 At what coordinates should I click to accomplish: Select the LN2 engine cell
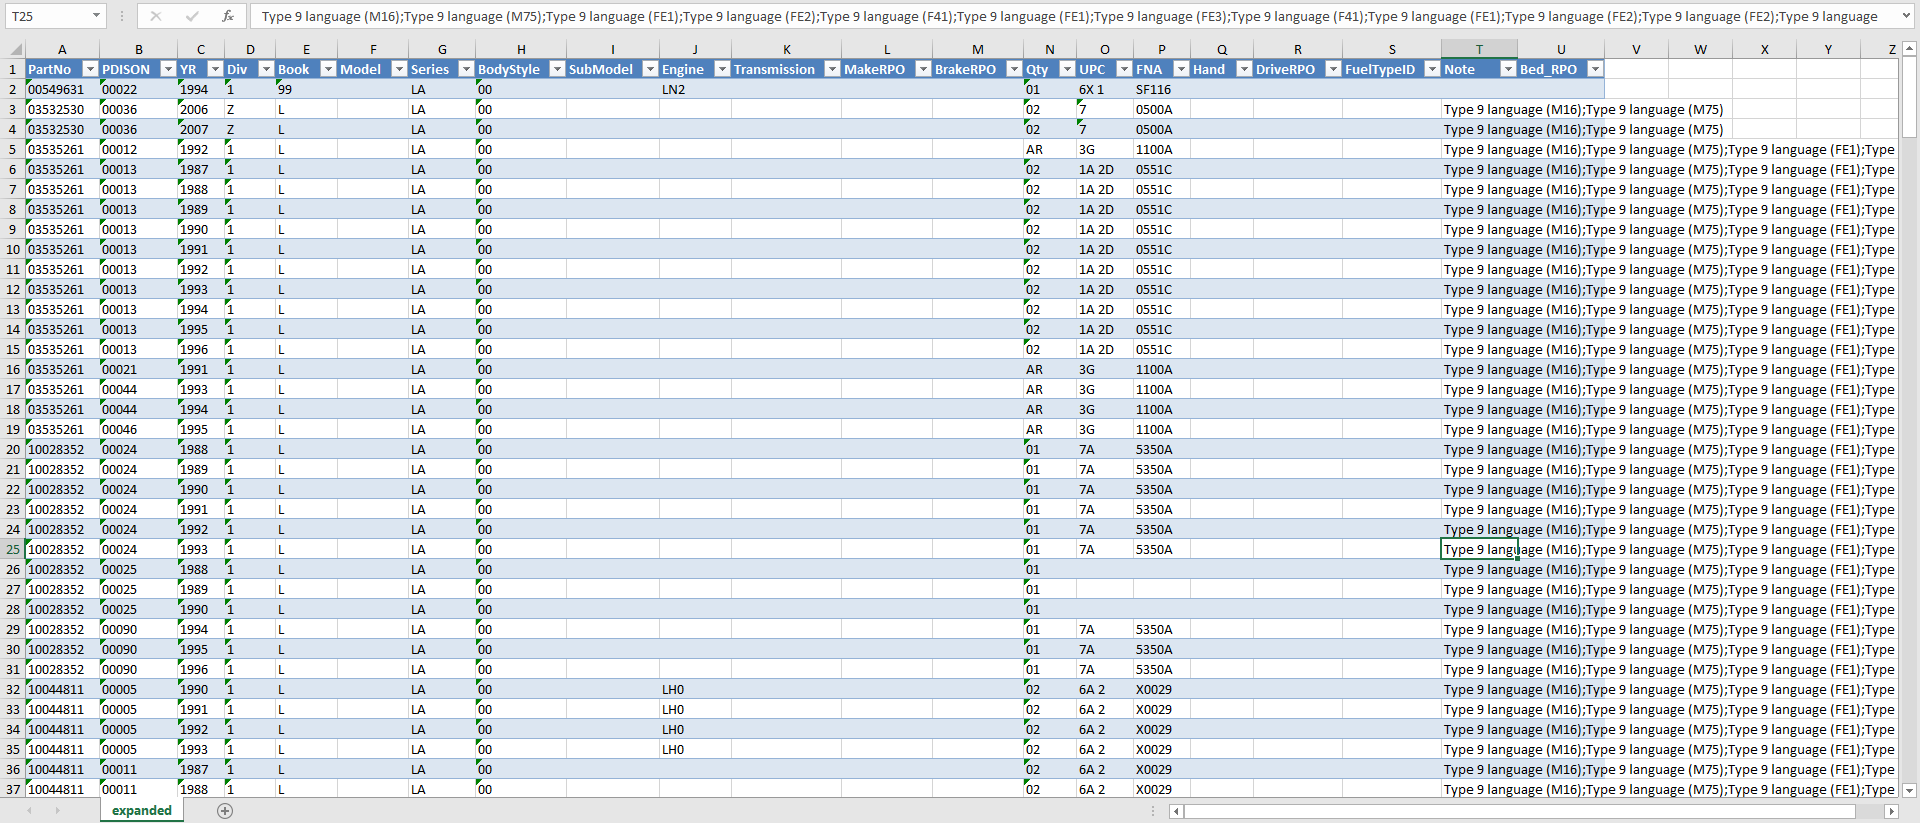click(x=695, y=89)
